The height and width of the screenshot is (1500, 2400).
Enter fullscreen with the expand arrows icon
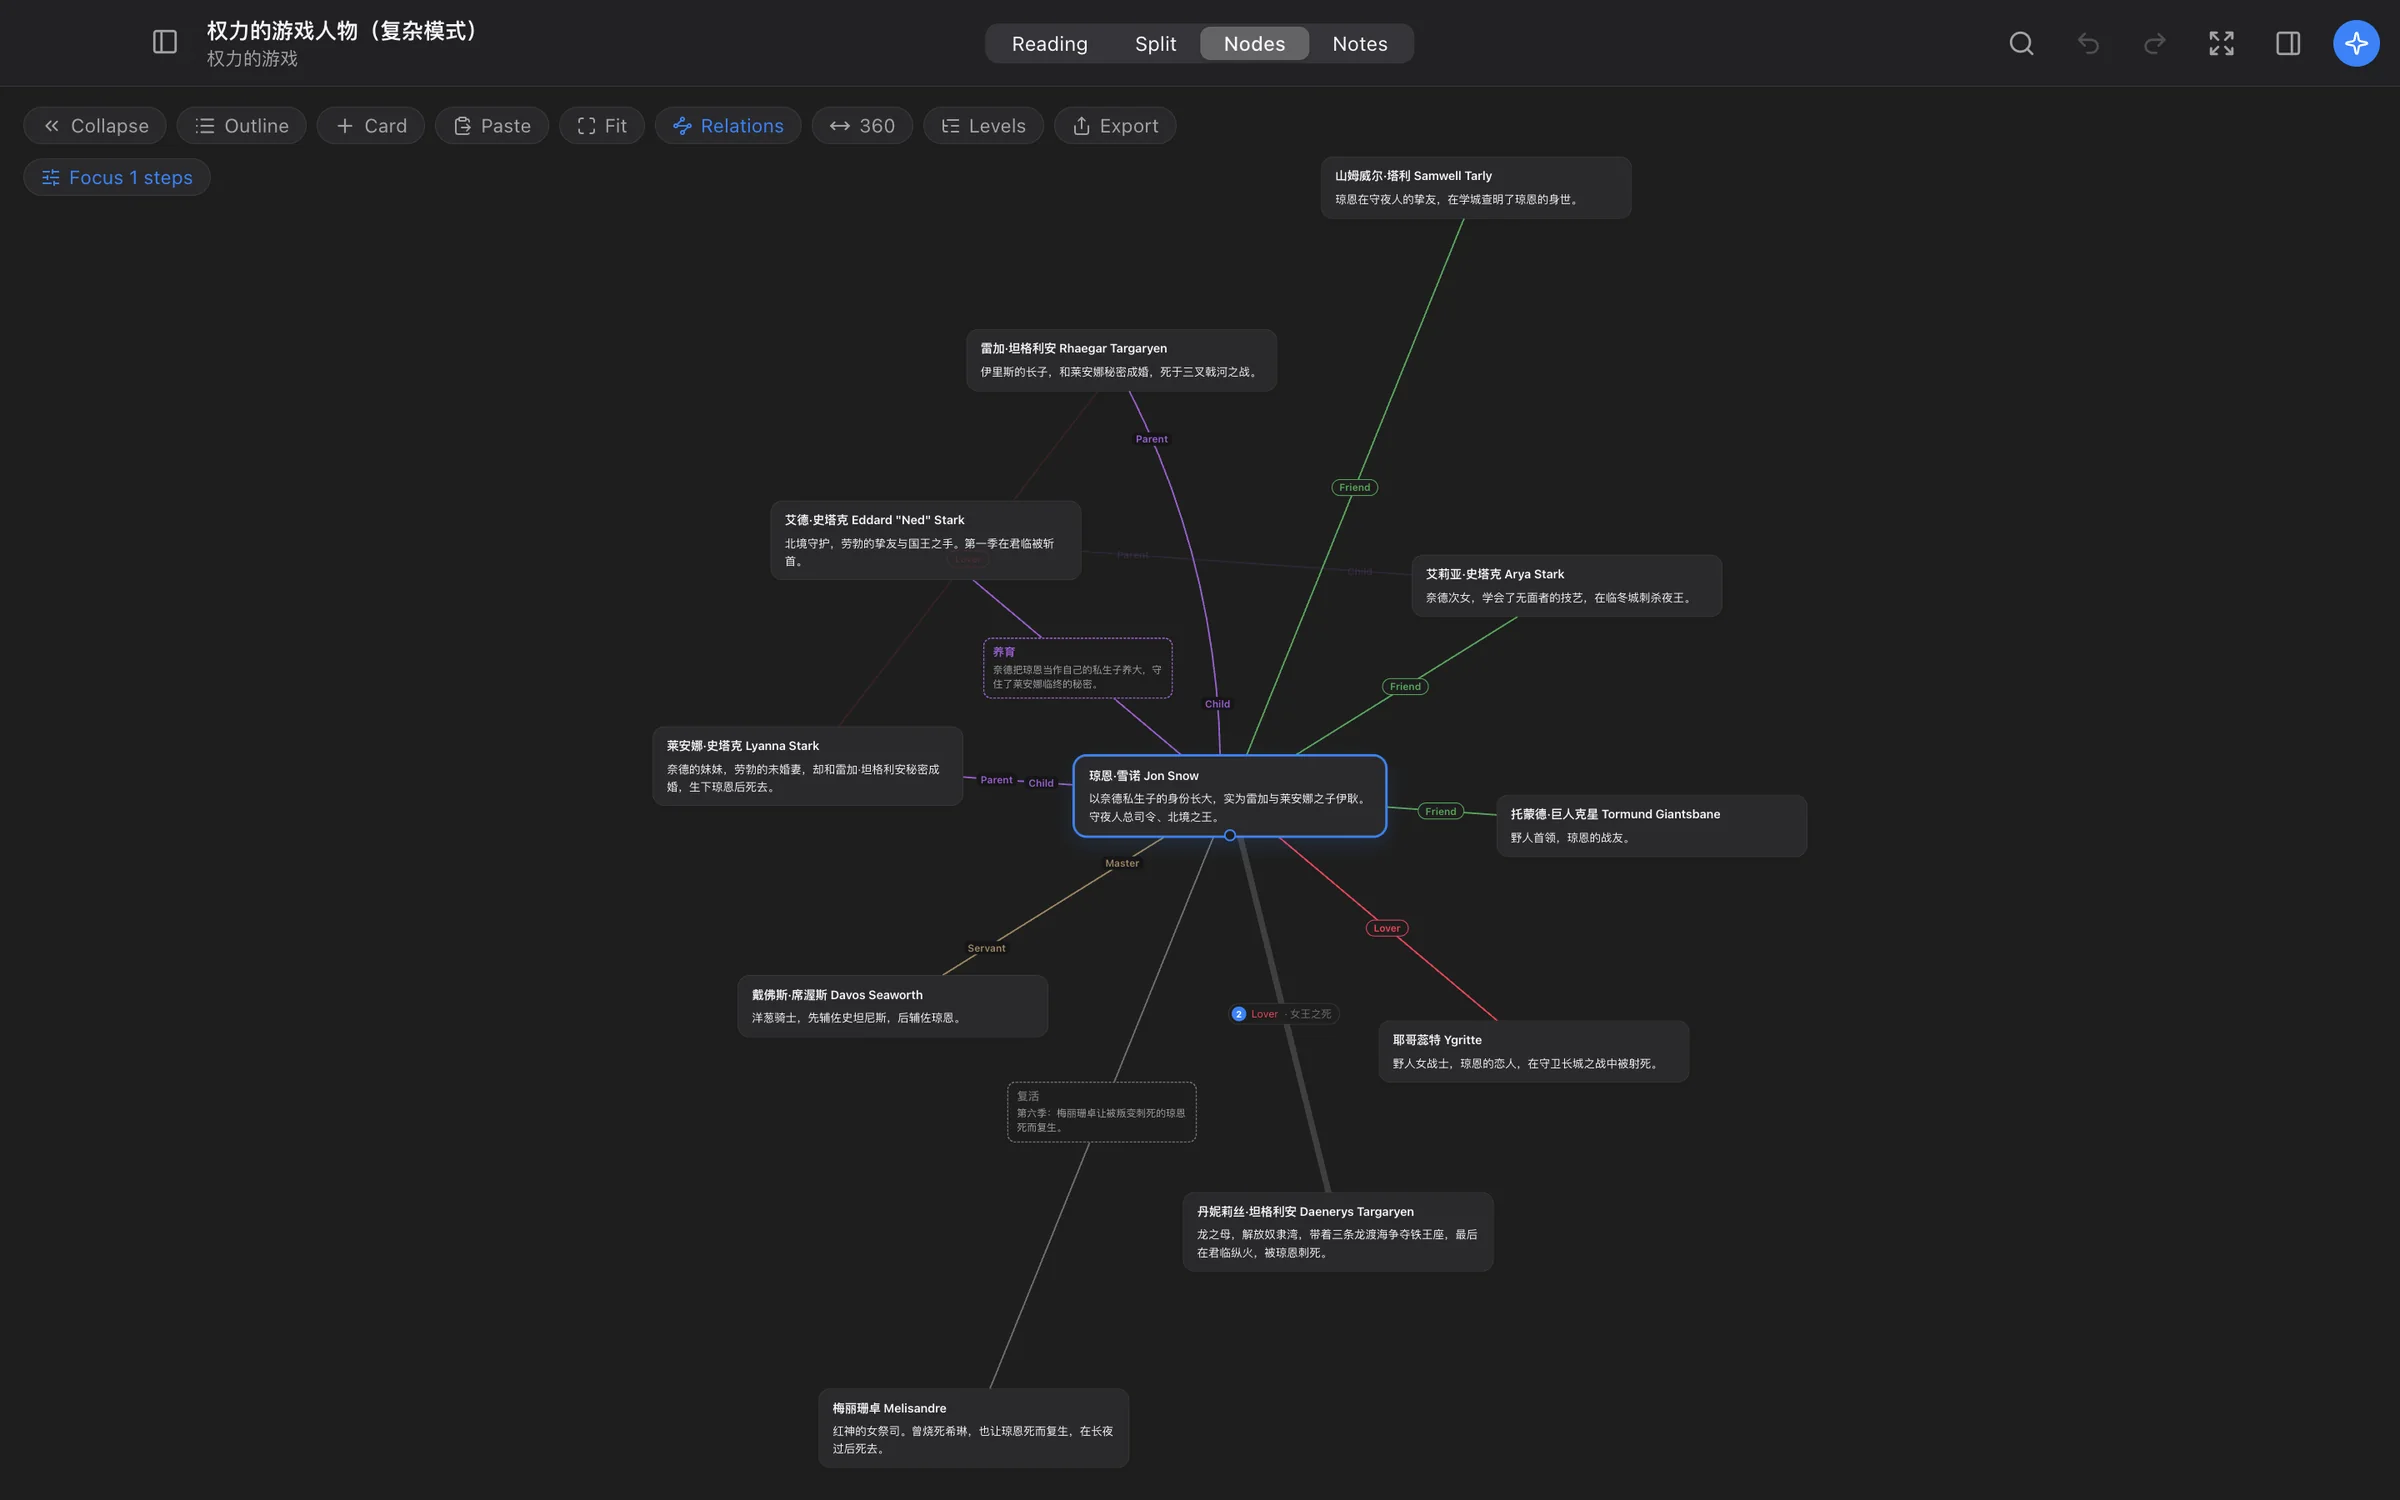(2221, 43)
